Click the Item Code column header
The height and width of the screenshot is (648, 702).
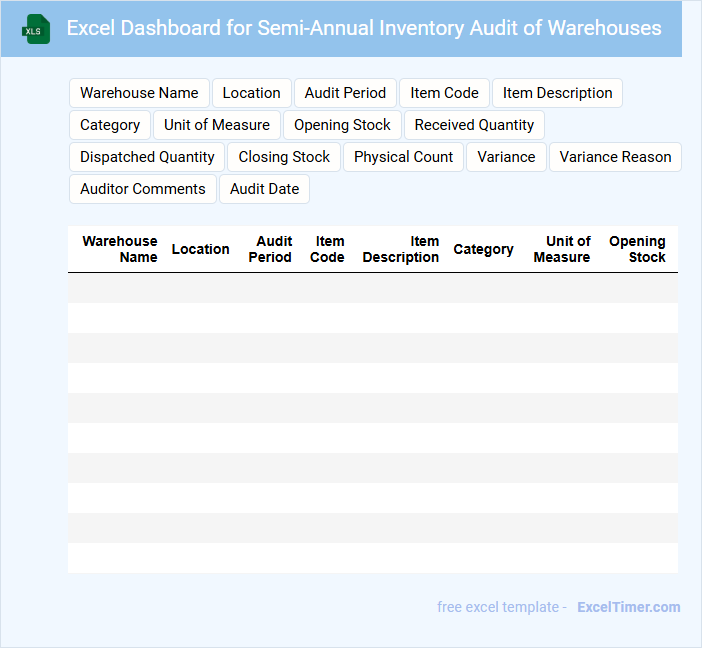[327, 249]
